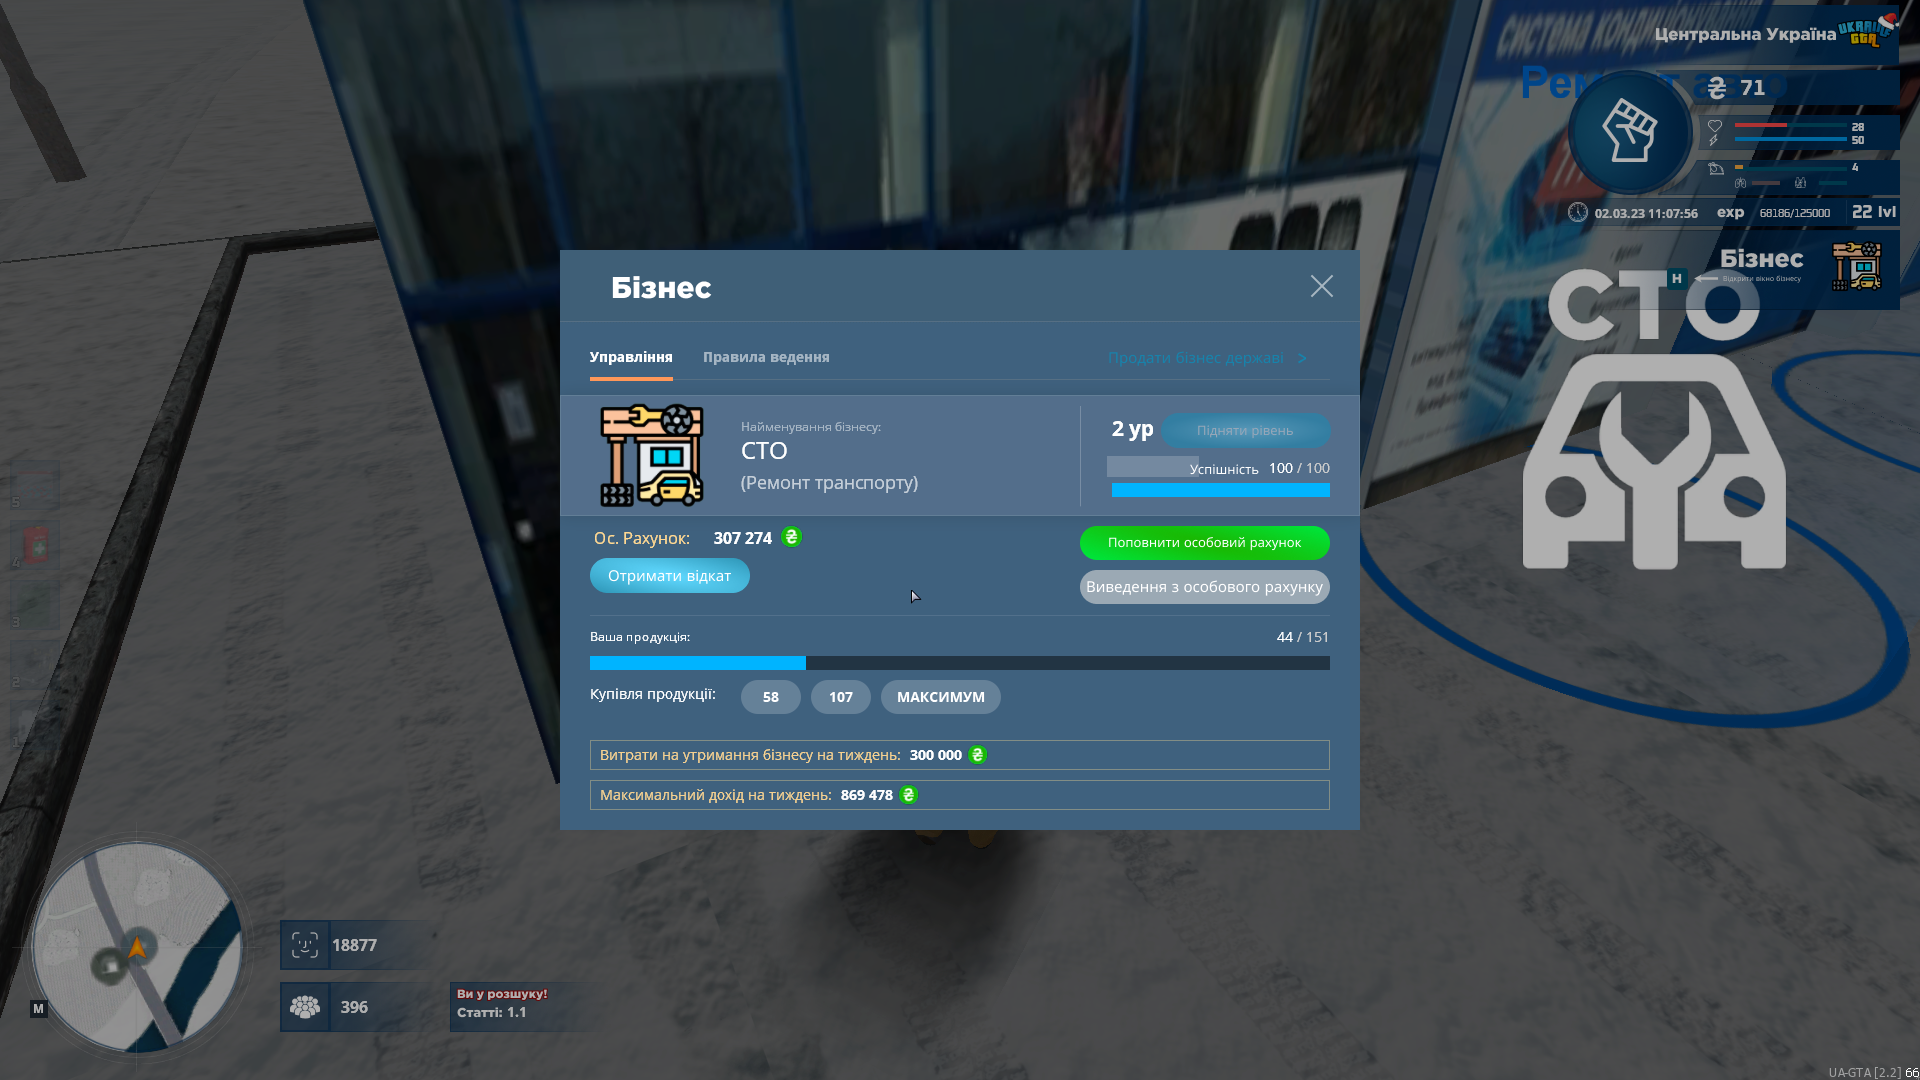This screenshot has height=1080, width=1920.
Task: Click the M map key indicator
Action: 38,1008
